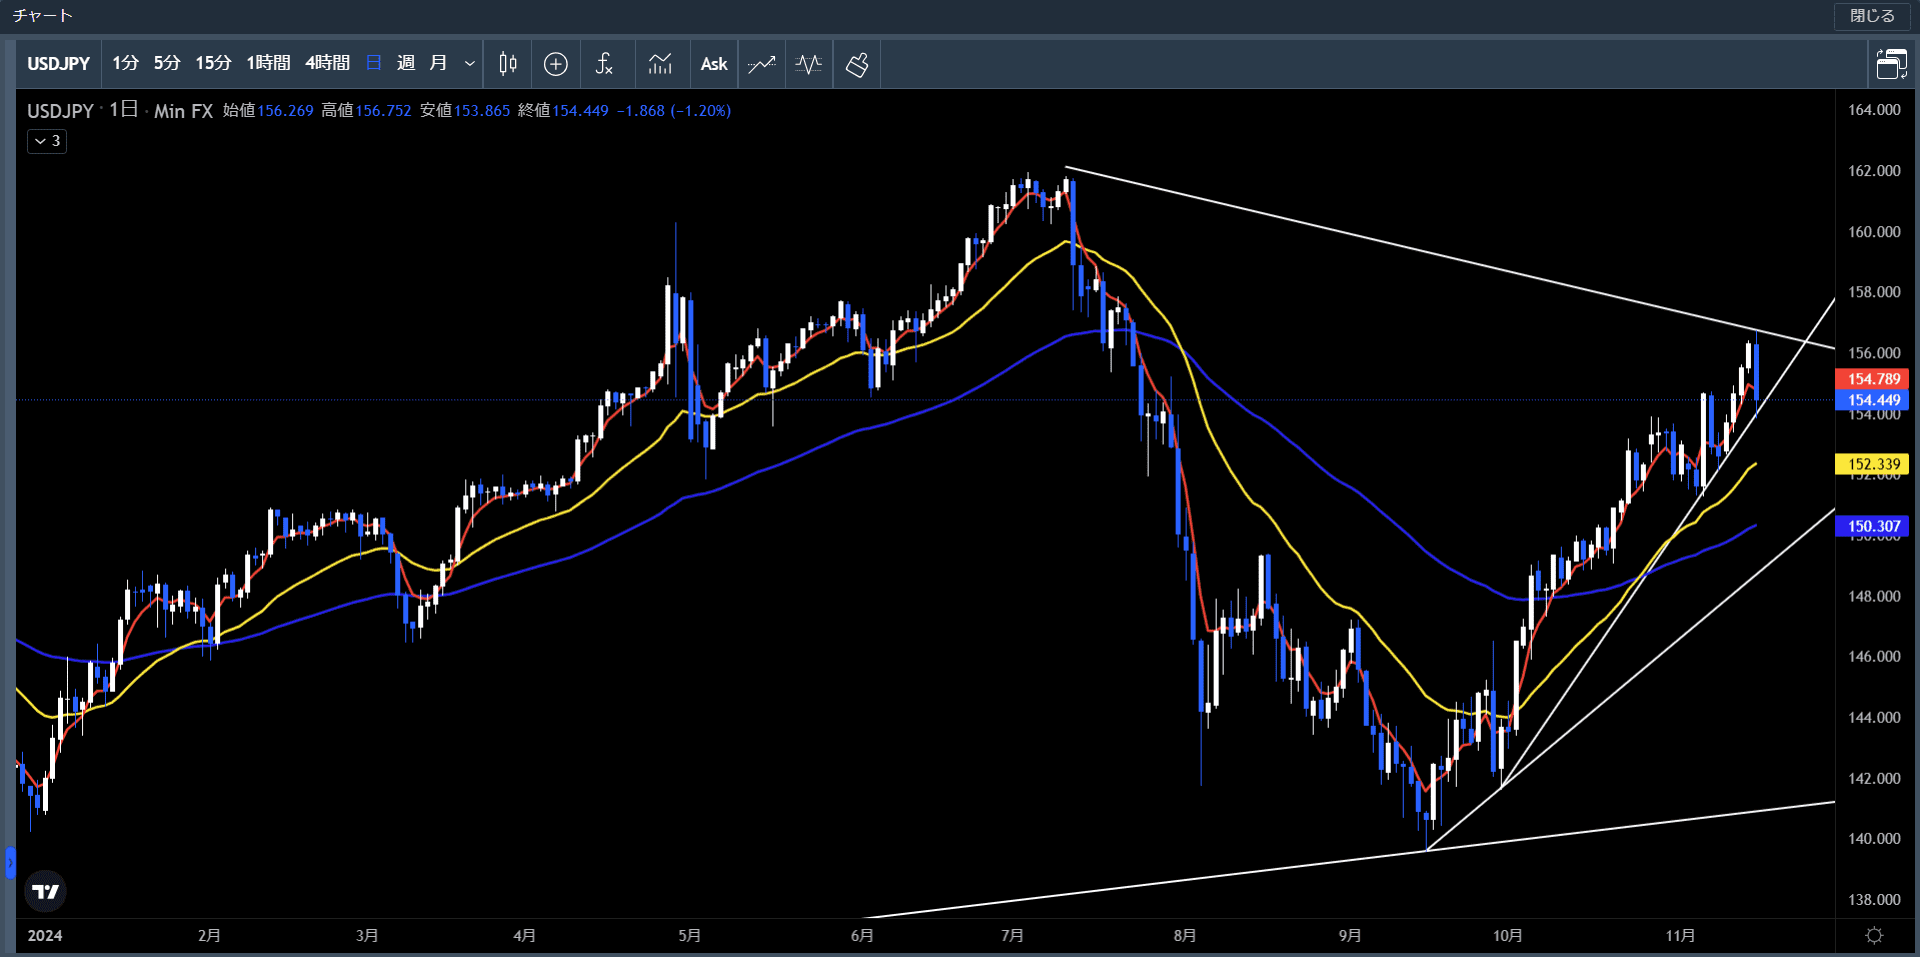Click the detach chart window icon
This screenshot has height=957, width=1920.
1891,64
